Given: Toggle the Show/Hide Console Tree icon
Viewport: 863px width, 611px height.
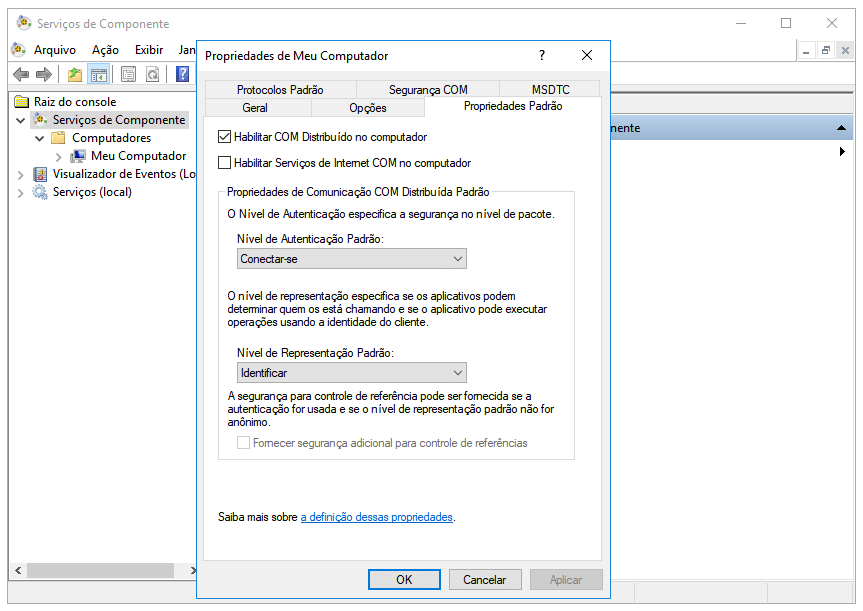Looking at the screenshot, I should [x=98, y=74].
